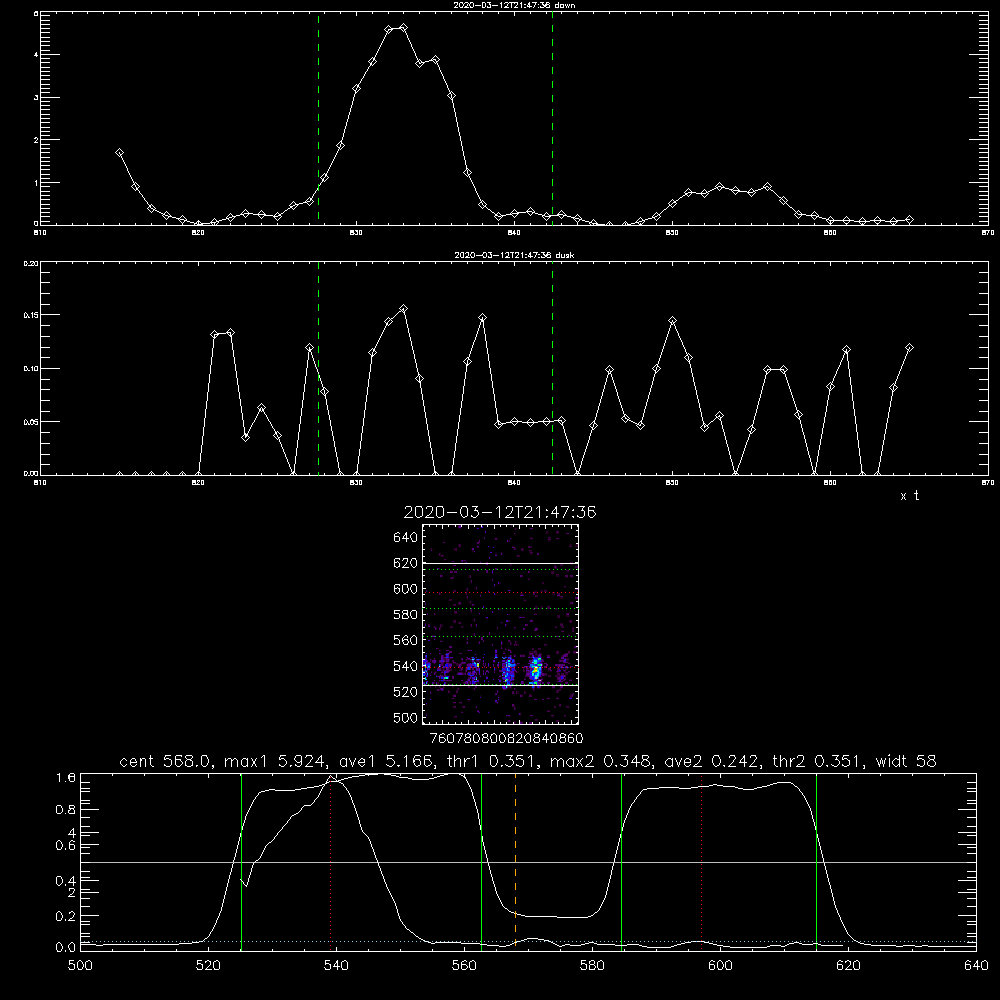Click the bottom plot x-axis label 580
Screen dimensions: 1000x1000
point(592,966)
